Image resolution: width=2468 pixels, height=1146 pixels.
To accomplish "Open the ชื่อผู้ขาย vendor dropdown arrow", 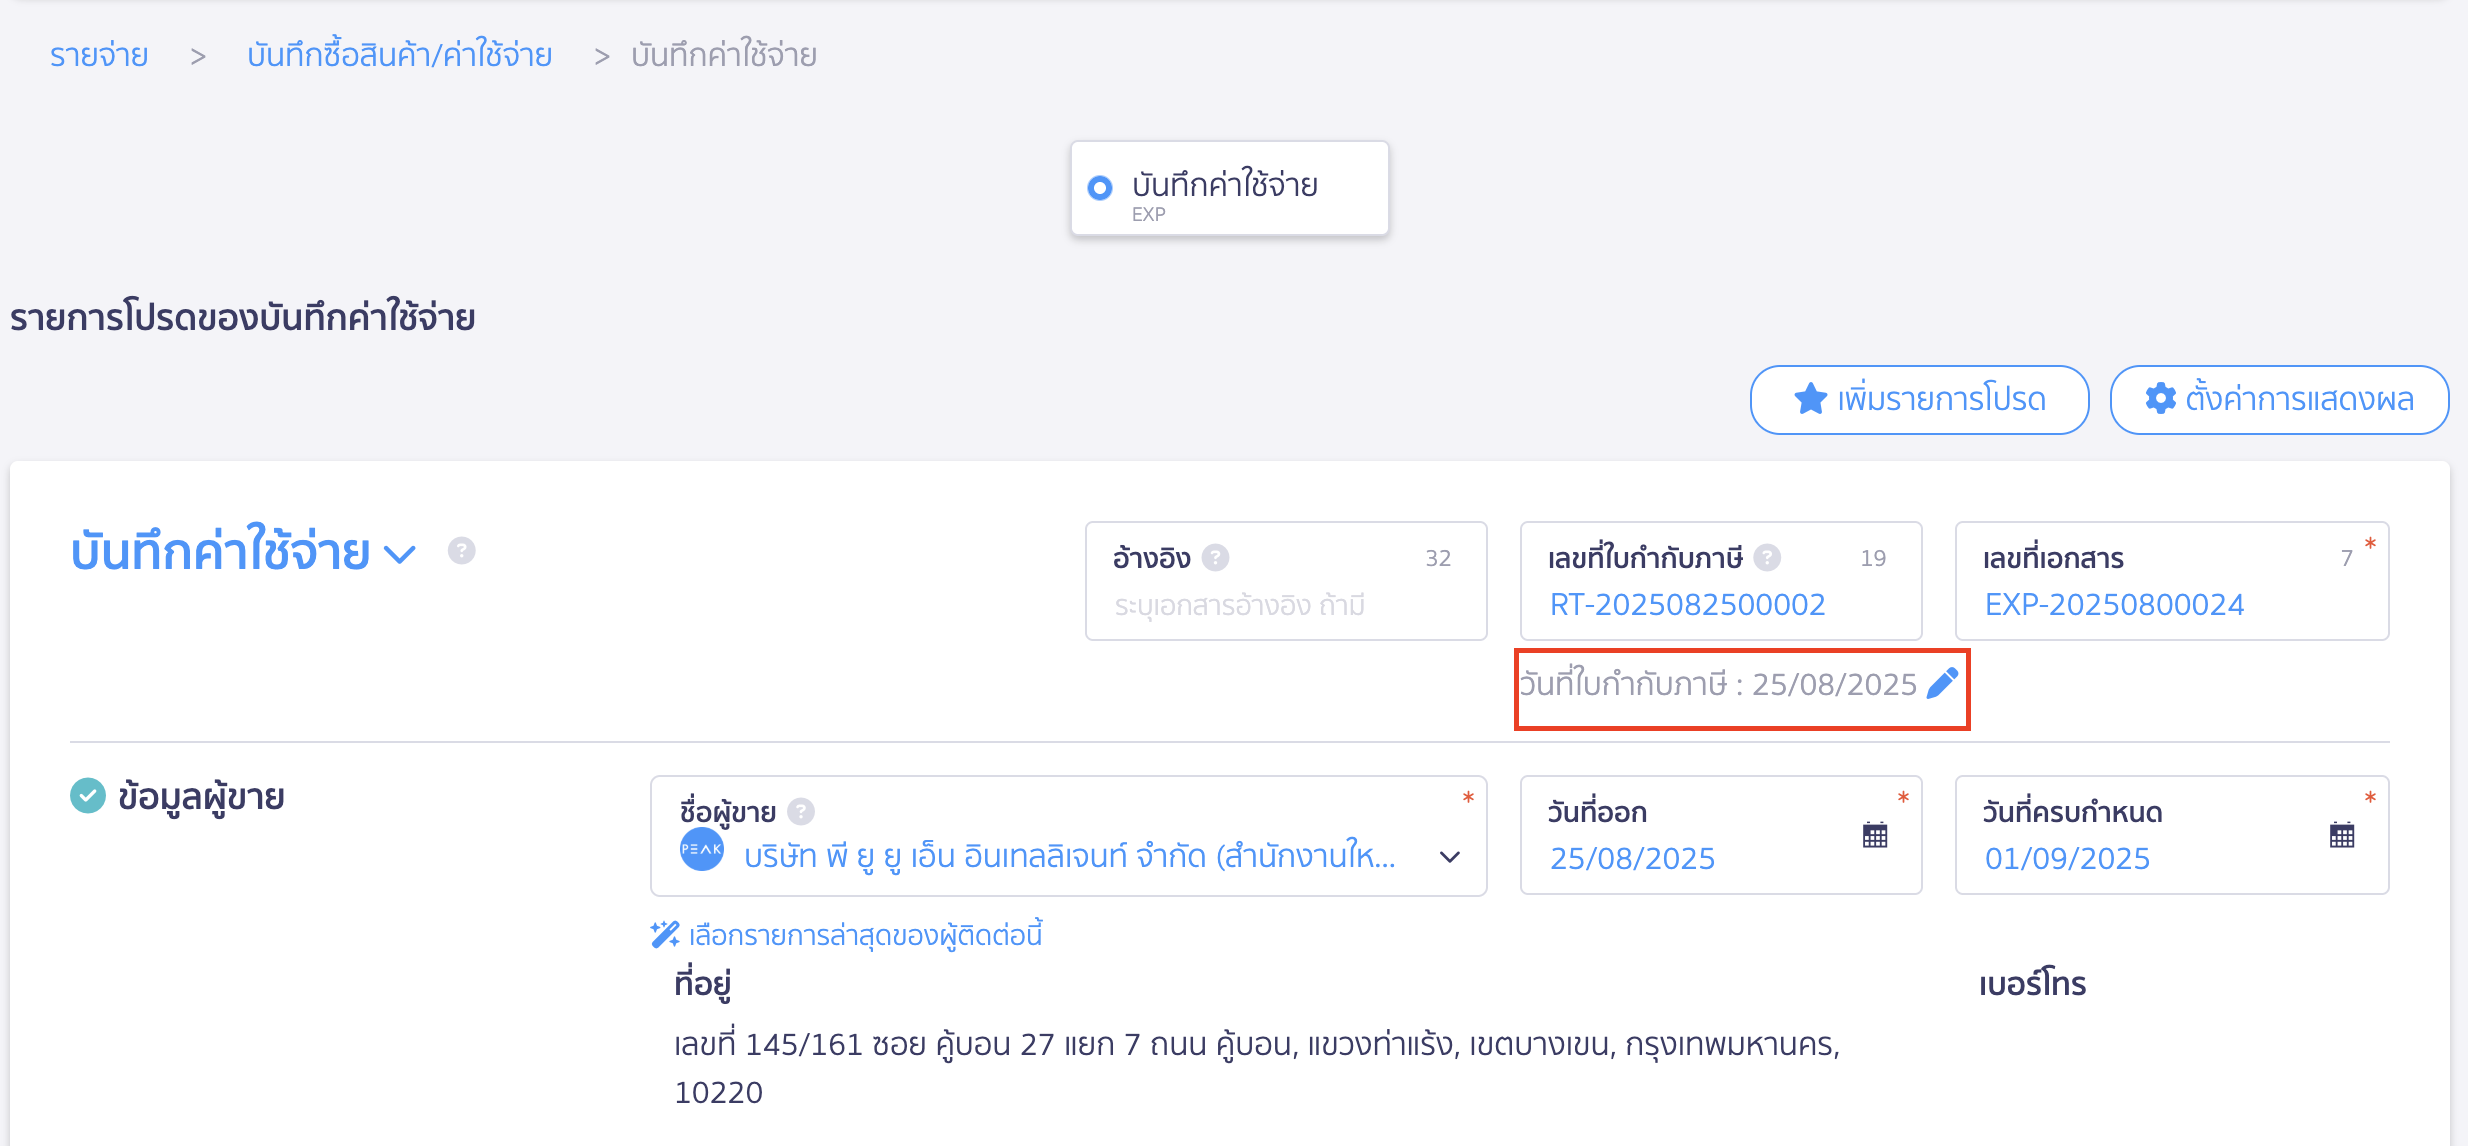I will [x=1450, y=857].
